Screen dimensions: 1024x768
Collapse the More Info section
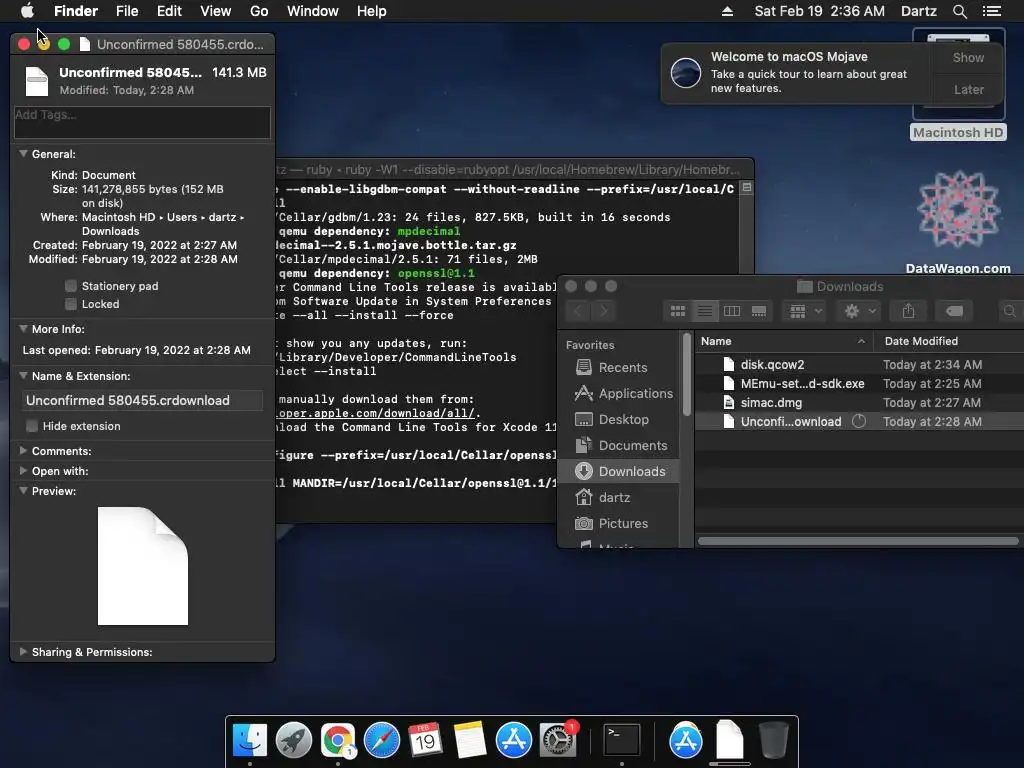(24, 329)
